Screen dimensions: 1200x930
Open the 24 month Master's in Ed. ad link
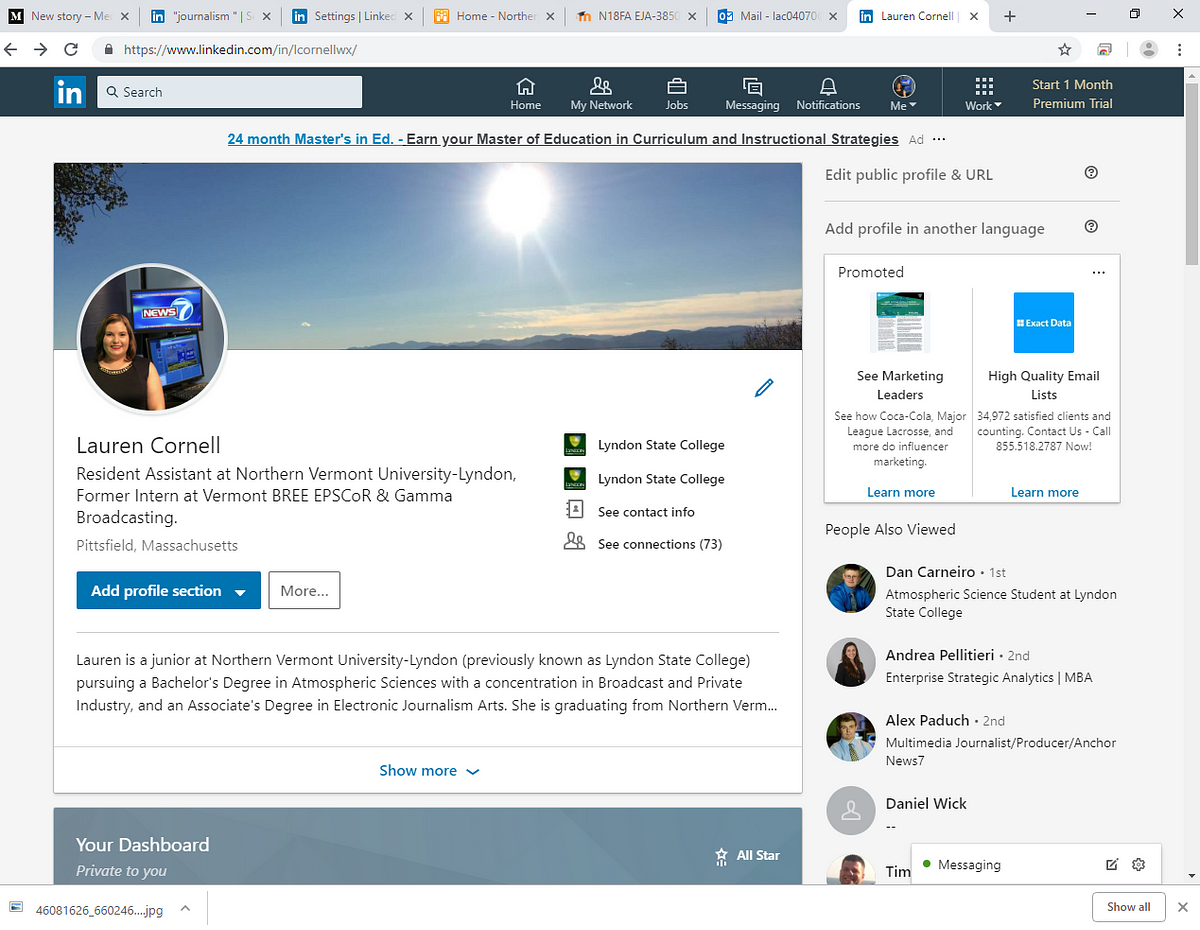point(563,139)
